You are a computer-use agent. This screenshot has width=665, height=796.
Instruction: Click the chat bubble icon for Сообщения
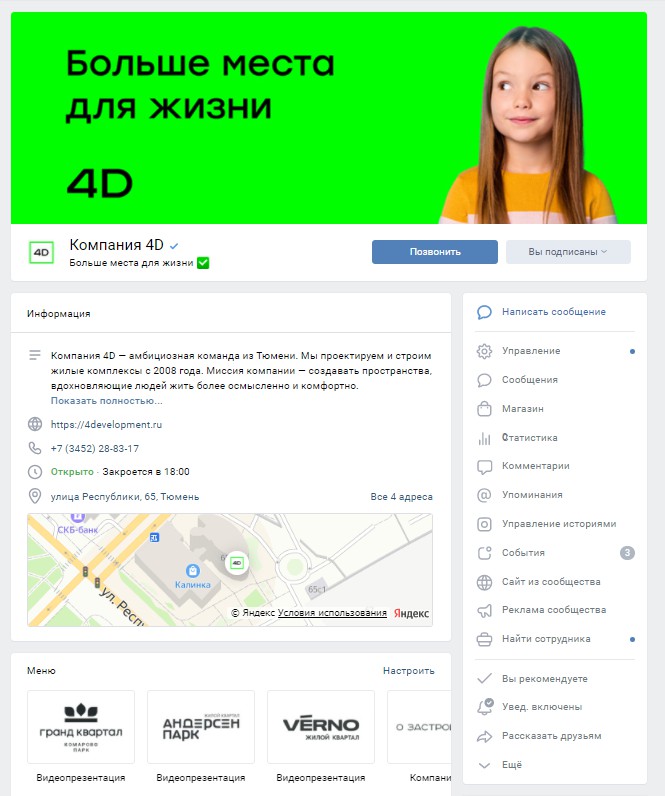484,380
